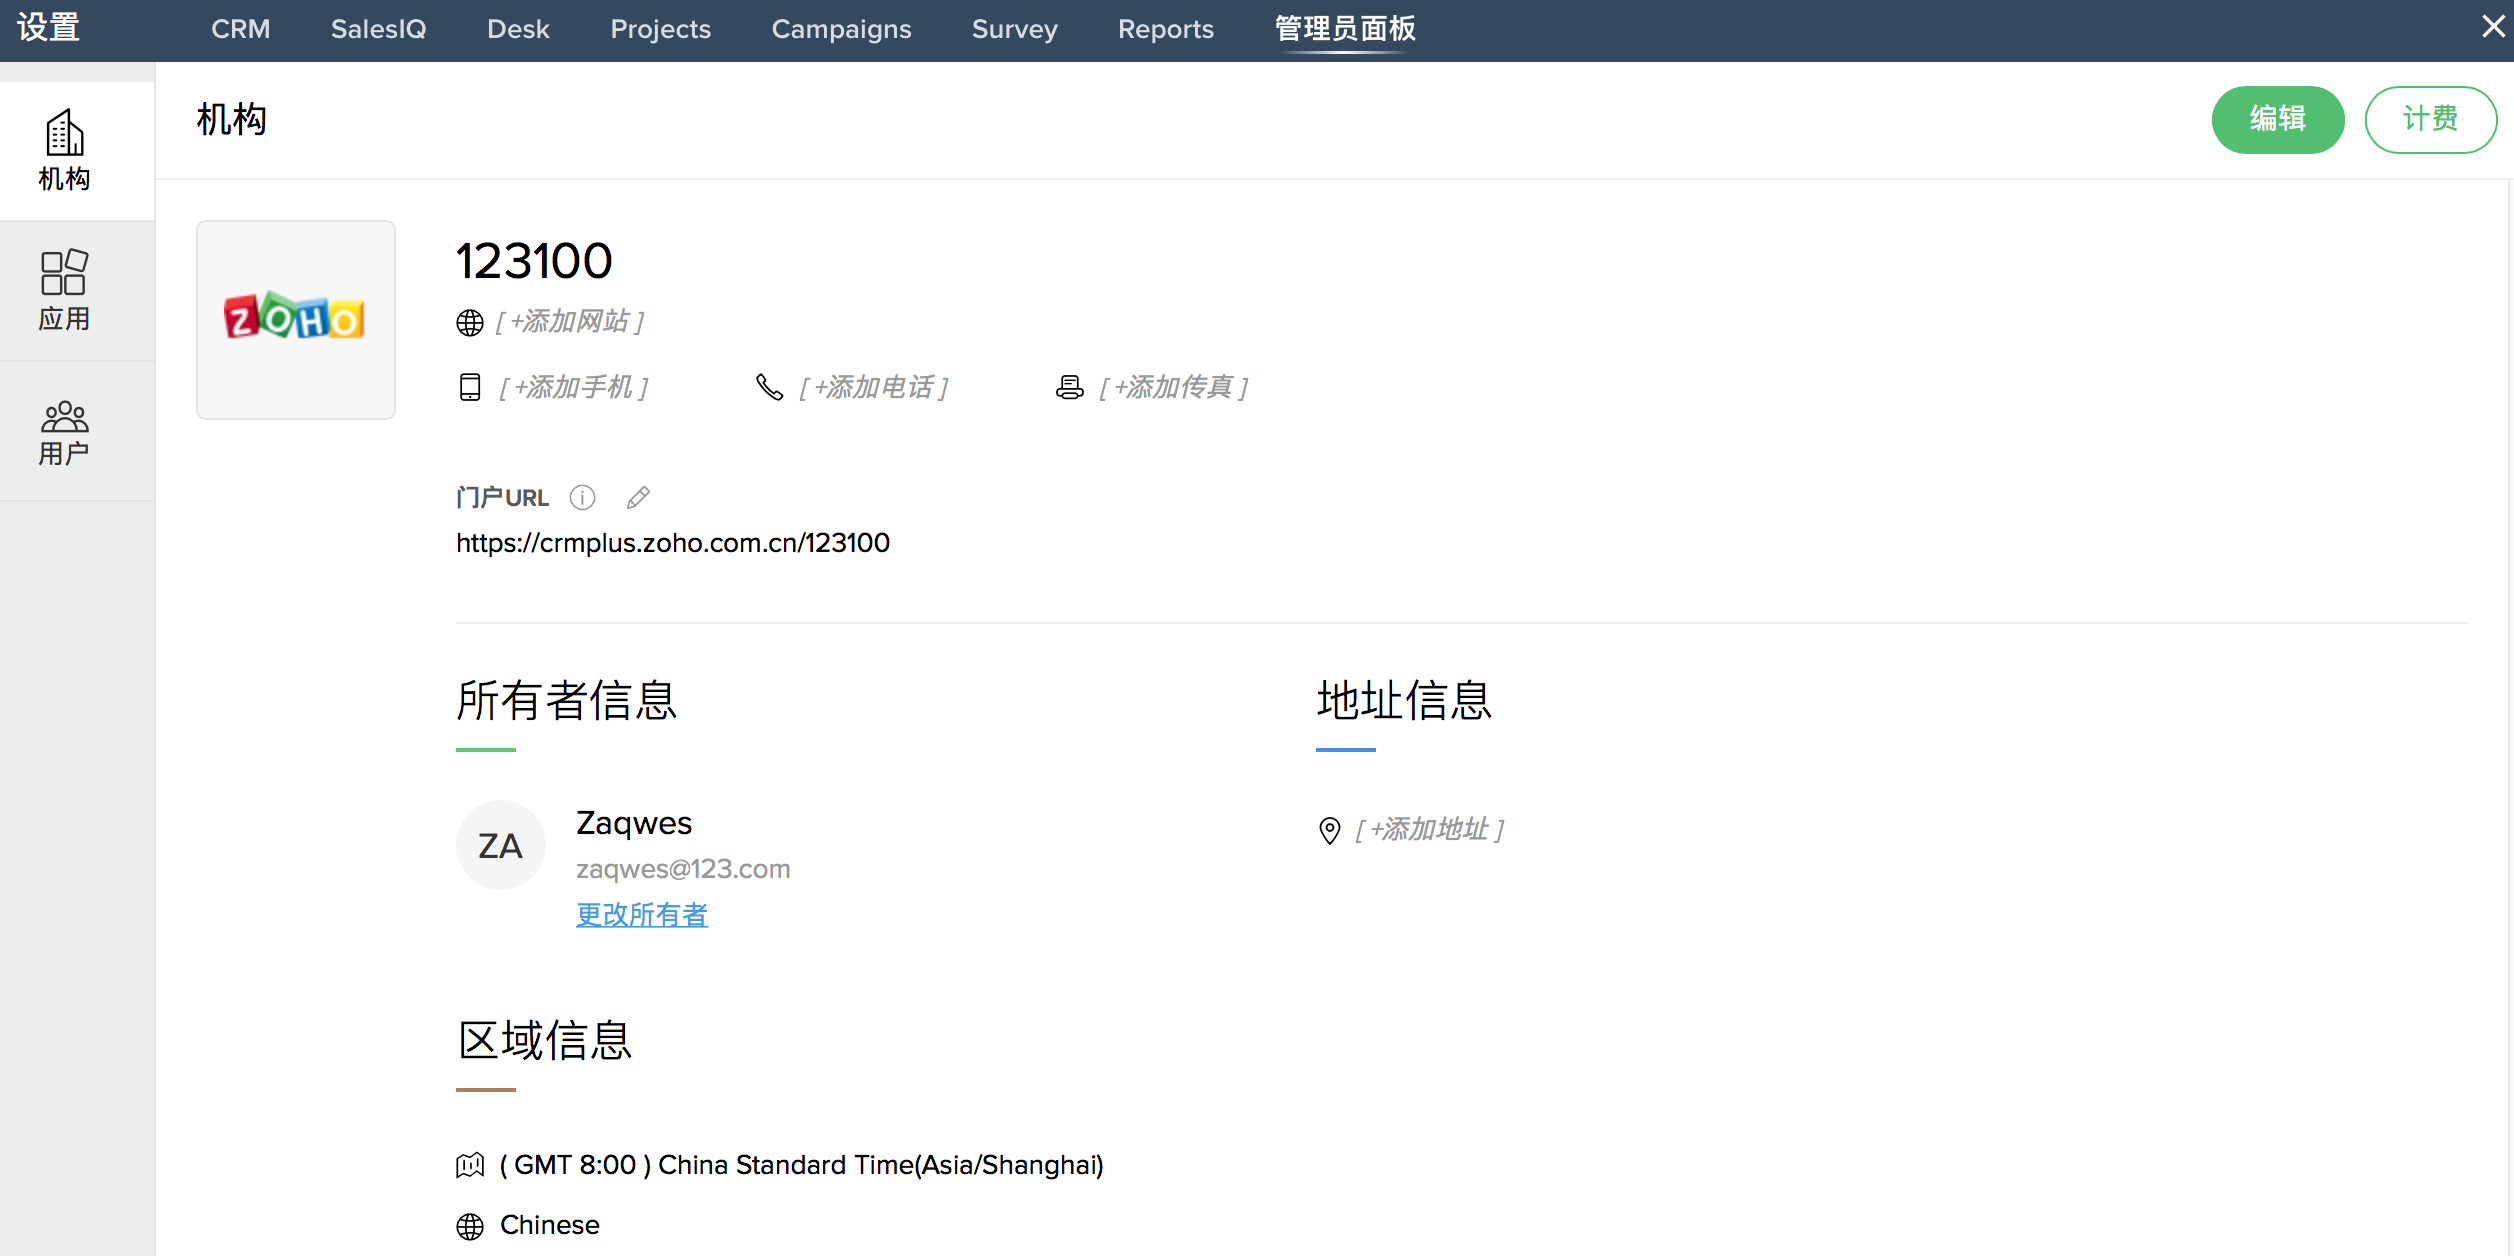Image resolution: width=2514 pixels, height=1256 pixels.
Task: Open the 应用 apps sidebar icon
Action: (x=65, y=290)
